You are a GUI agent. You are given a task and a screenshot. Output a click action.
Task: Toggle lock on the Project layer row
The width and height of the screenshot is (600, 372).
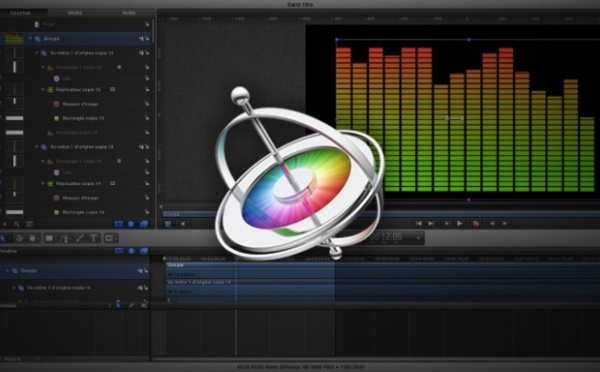[147, 24]
